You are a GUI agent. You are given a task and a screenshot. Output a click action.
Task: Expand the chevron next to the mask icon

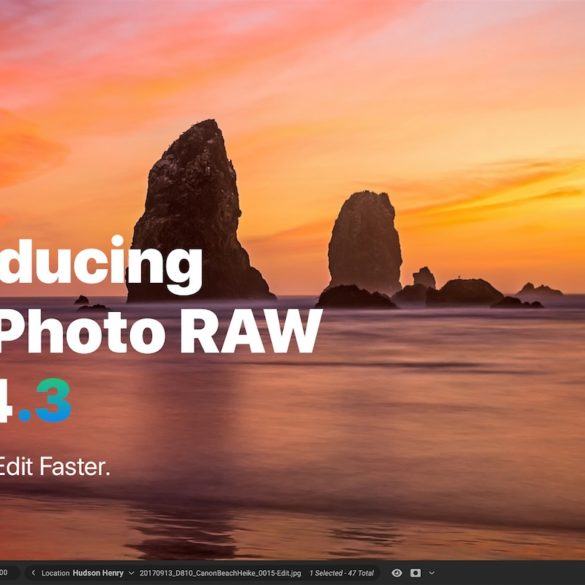(x=432, y=573)
